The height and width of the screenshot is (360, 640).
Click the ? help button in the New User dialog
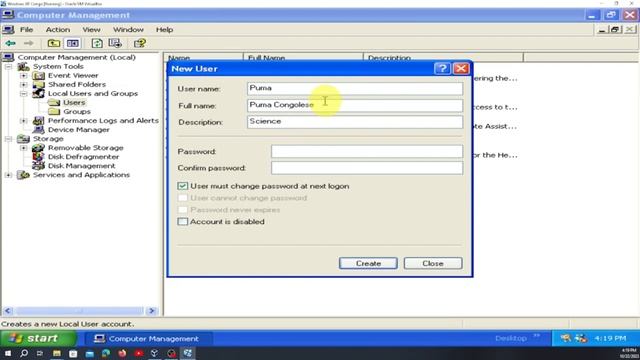[x=442, y=68]
